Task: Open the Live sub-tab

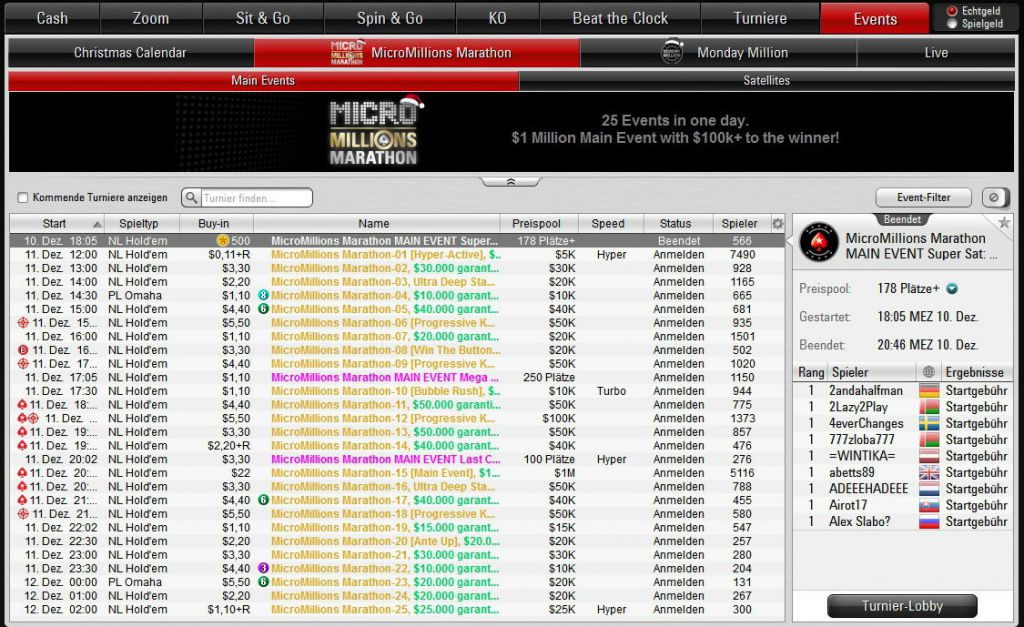Action: click(936, 52)
